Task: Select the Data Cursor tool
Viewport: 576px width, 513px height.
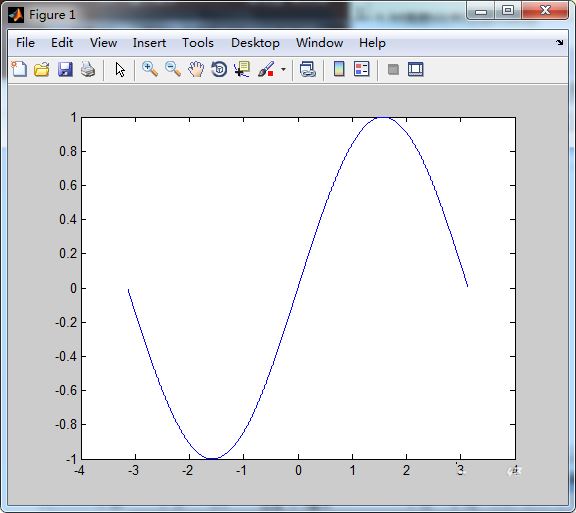Action: click(x=242, y=69)
